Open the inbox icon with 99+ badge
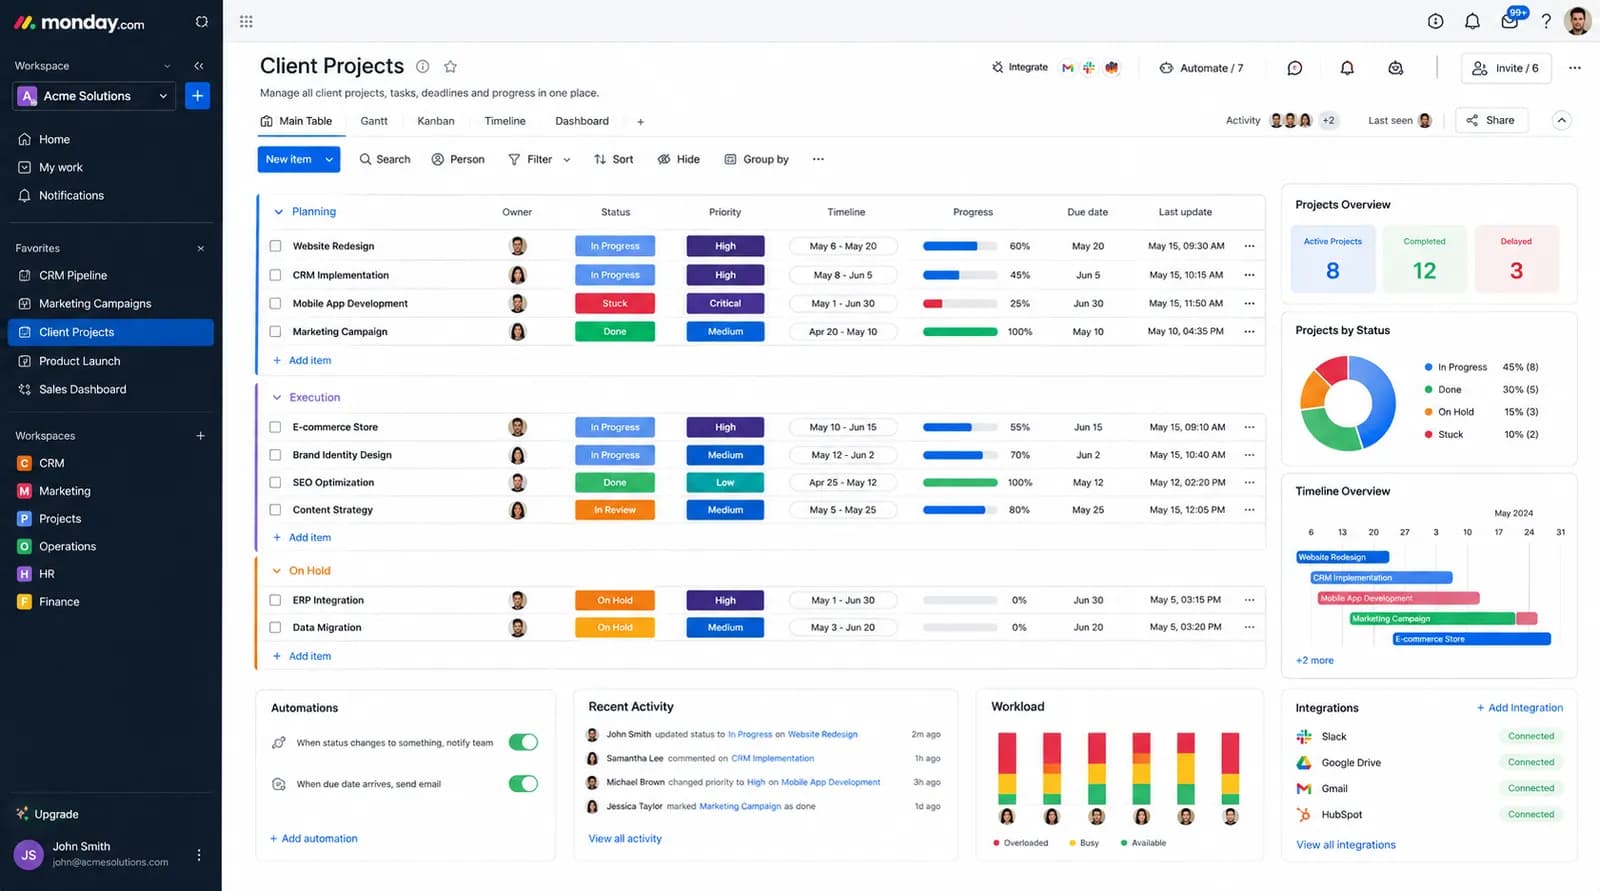 [1510, 21]
